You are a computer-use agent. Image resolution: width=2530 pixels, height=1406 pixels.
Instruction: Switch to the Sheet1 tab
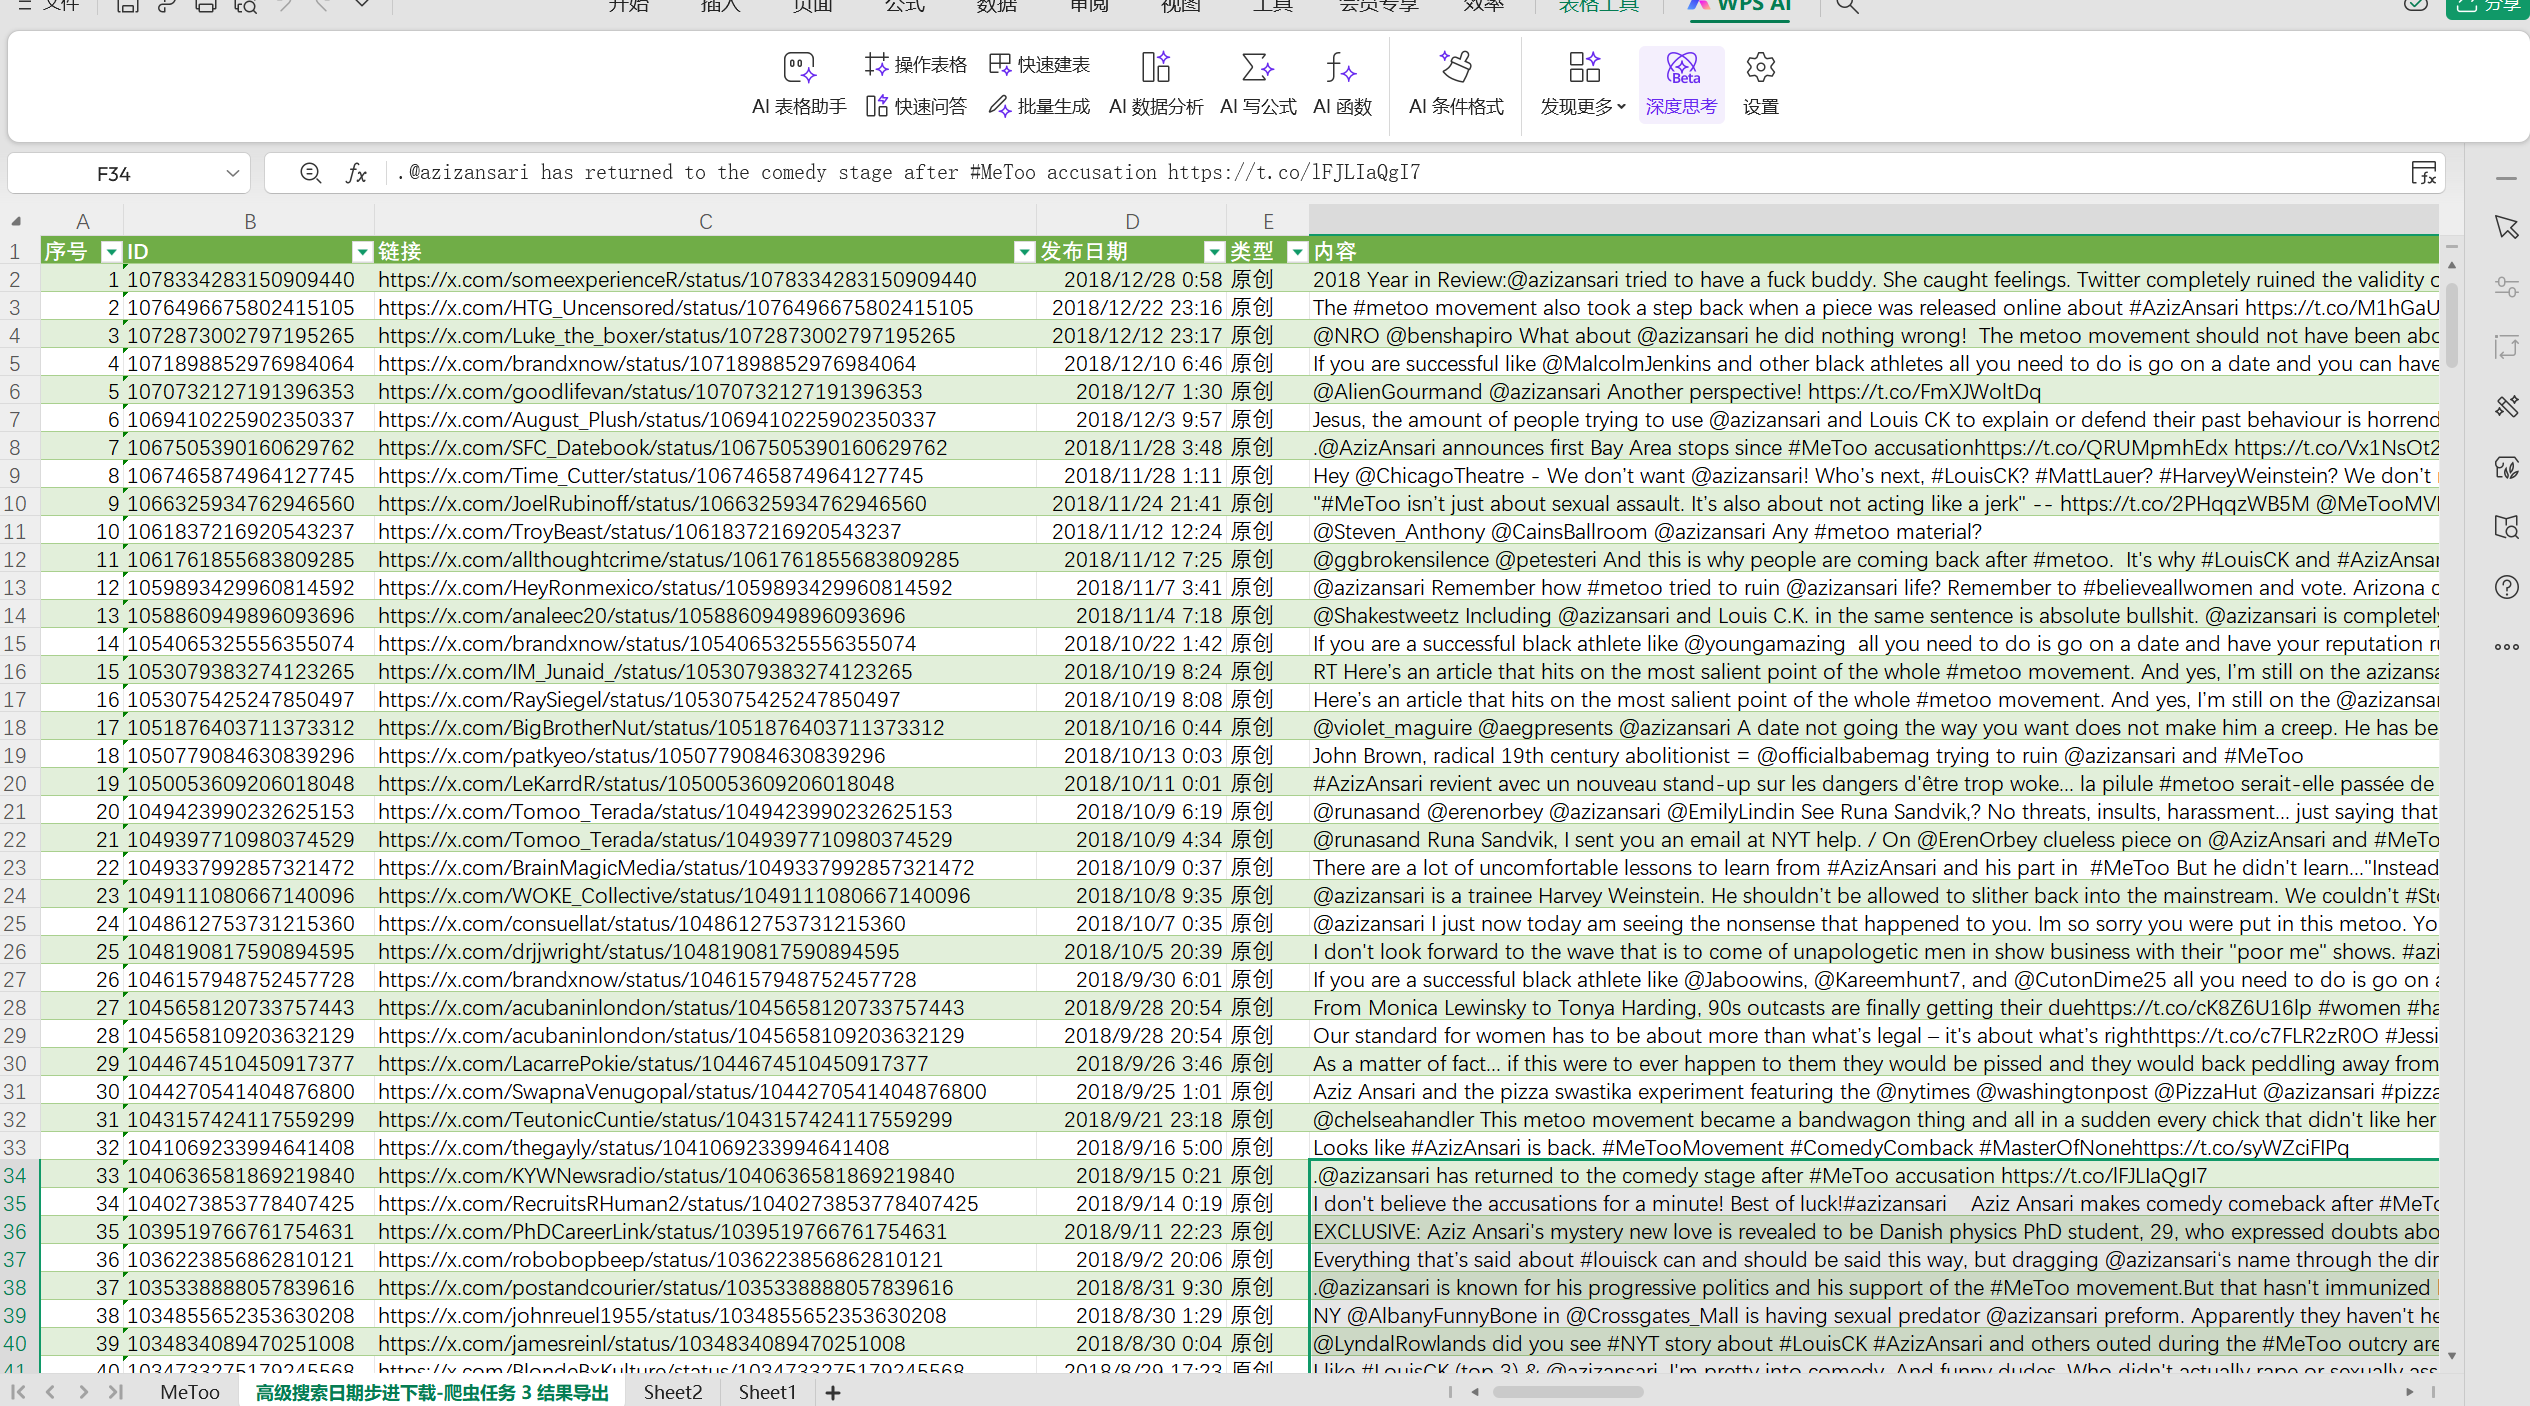(767, 1392)
